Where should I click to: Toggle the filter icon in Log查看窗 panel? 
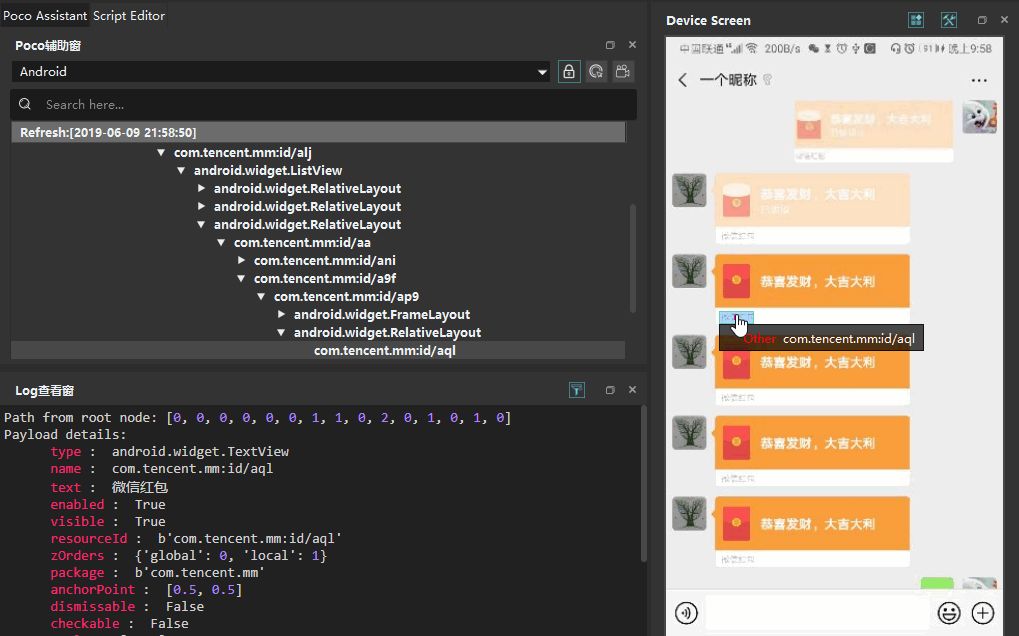[x=577, y=390]
